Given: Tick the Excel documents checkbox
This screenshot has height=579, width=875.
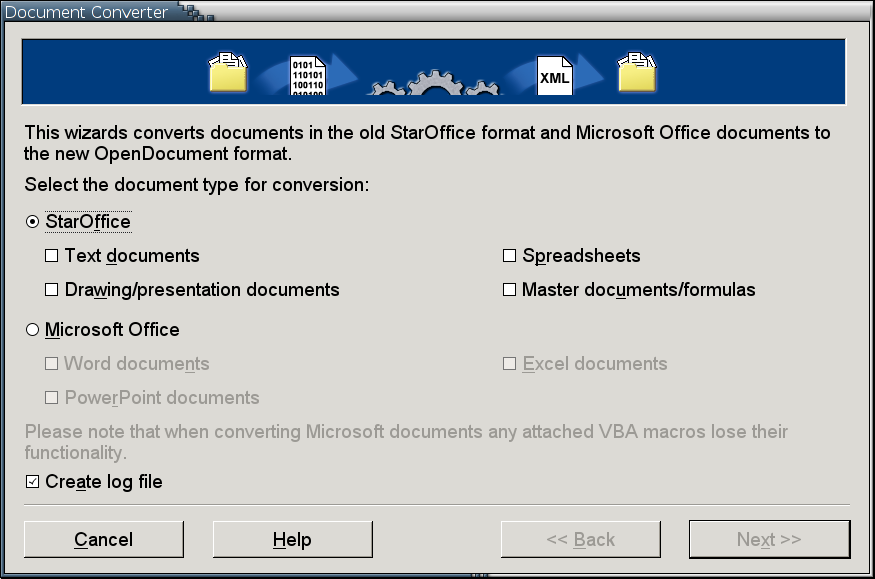Looking at the screenshot, I should click(509, 364).
